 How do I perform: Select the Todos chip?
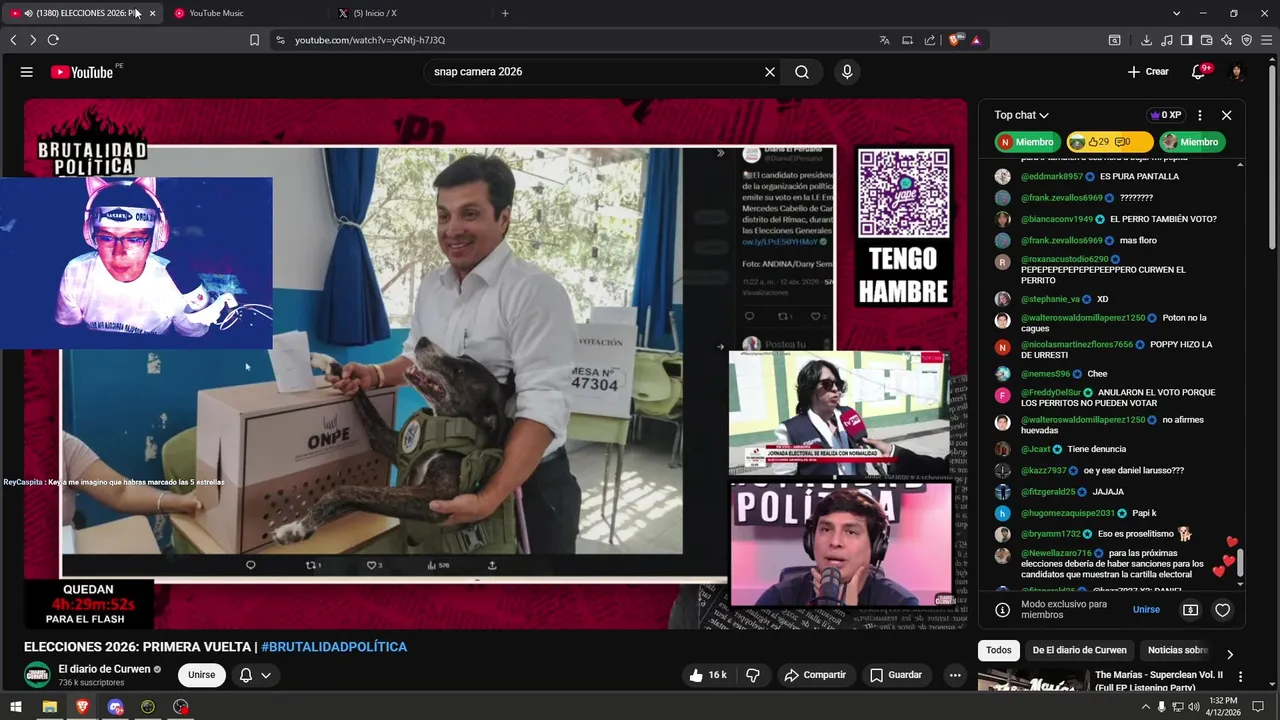pyautogui.click(x=998, y=650)
